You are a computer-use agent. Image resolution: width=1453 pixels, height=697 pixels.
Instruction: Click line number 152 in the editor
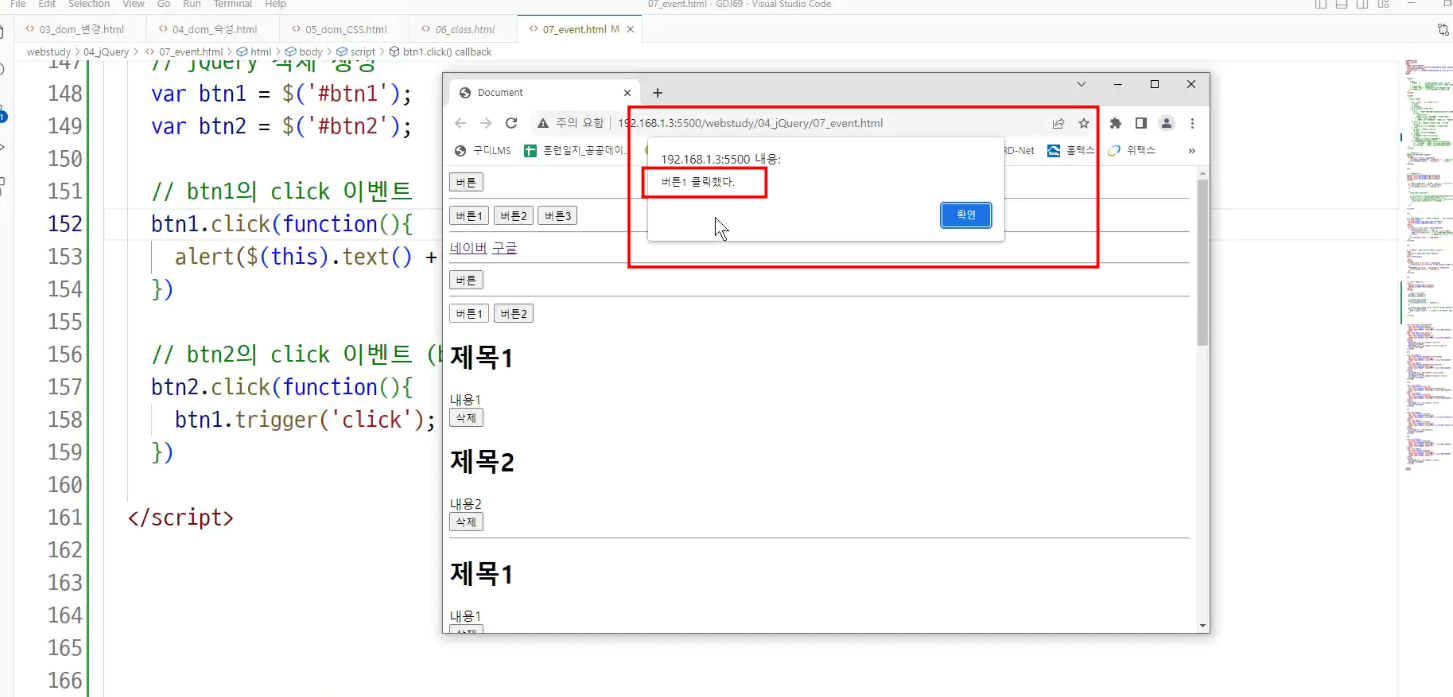click(x=65, y=223)
